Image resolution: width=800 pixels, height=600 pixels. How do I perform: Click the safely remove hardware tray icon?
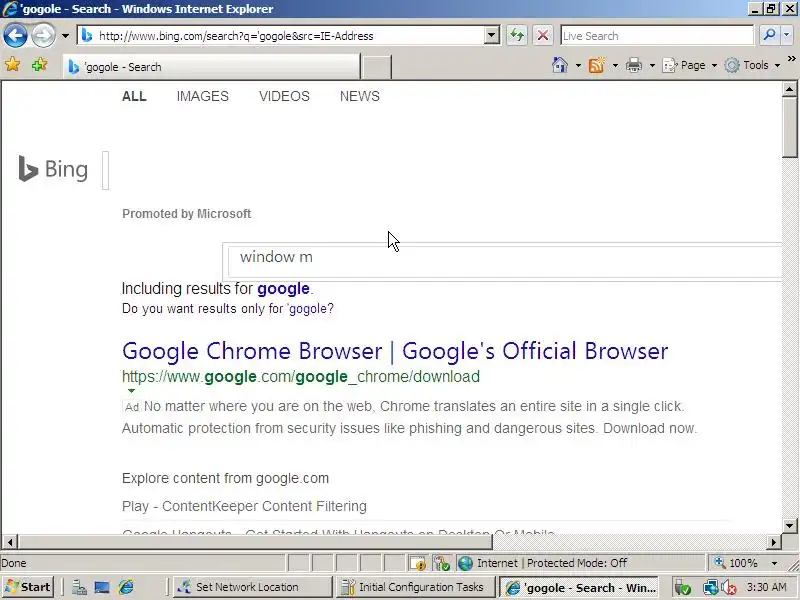tap(683, 588)
